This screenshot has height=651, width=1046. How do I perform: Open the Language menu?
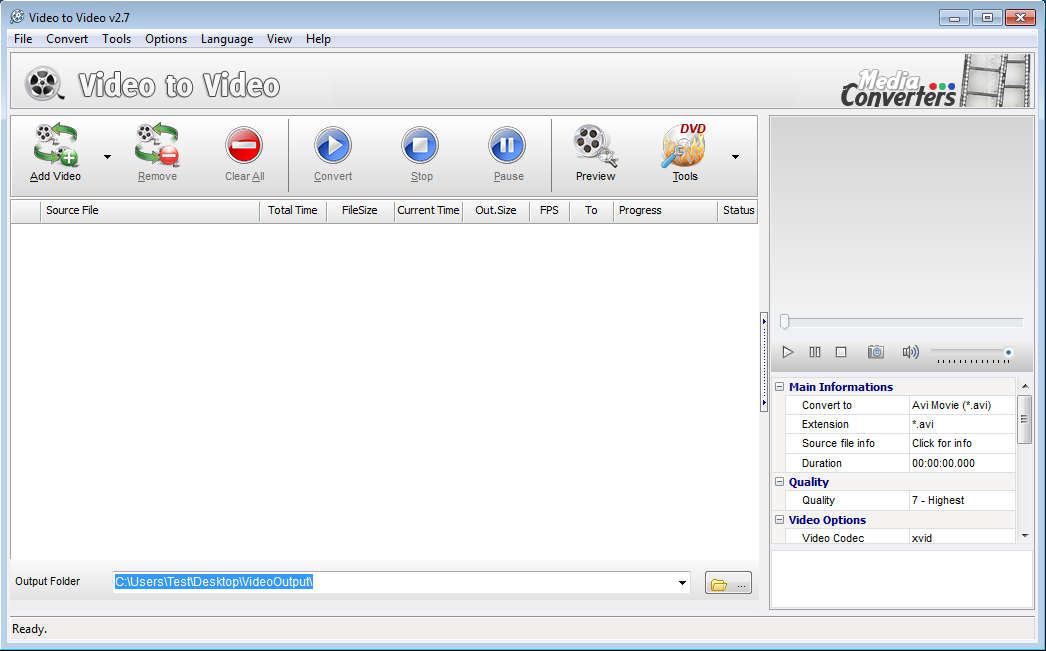click(227, 39)
